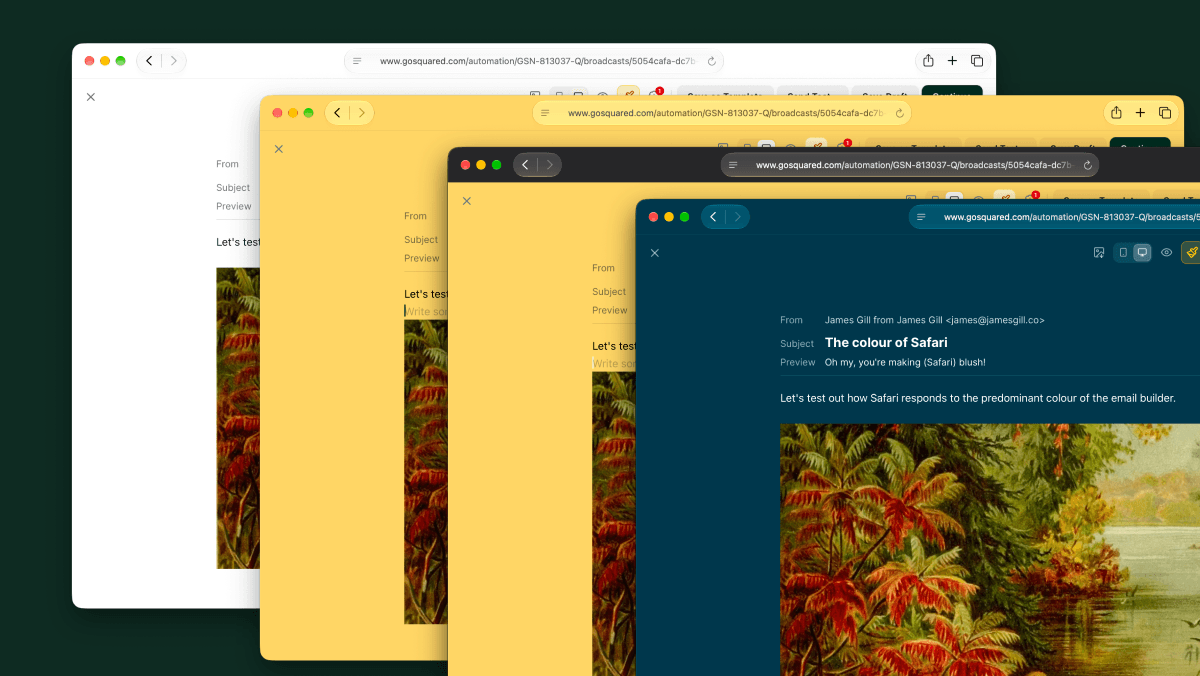This screenshot has height=676, width=1200.
Task: Open page menu icon in dark grey window address bar
Action: coord(733,165)
